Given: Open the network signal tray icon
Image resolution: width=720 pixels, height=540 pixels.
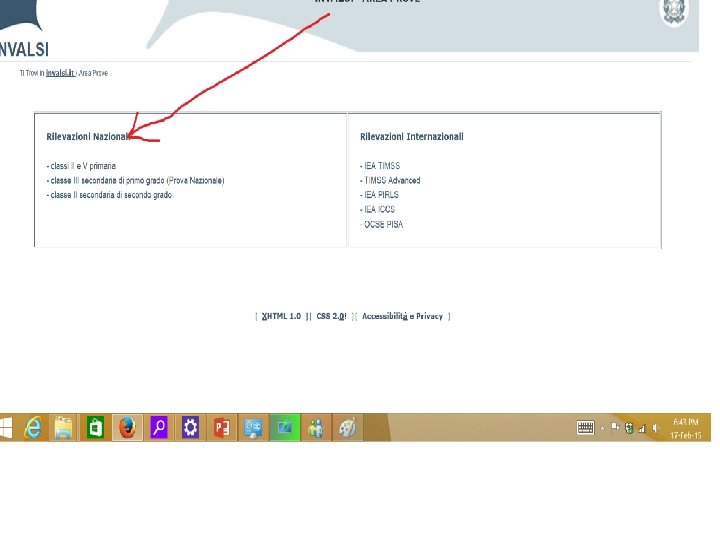Looking at the screenshot, I should click(642, 428).
